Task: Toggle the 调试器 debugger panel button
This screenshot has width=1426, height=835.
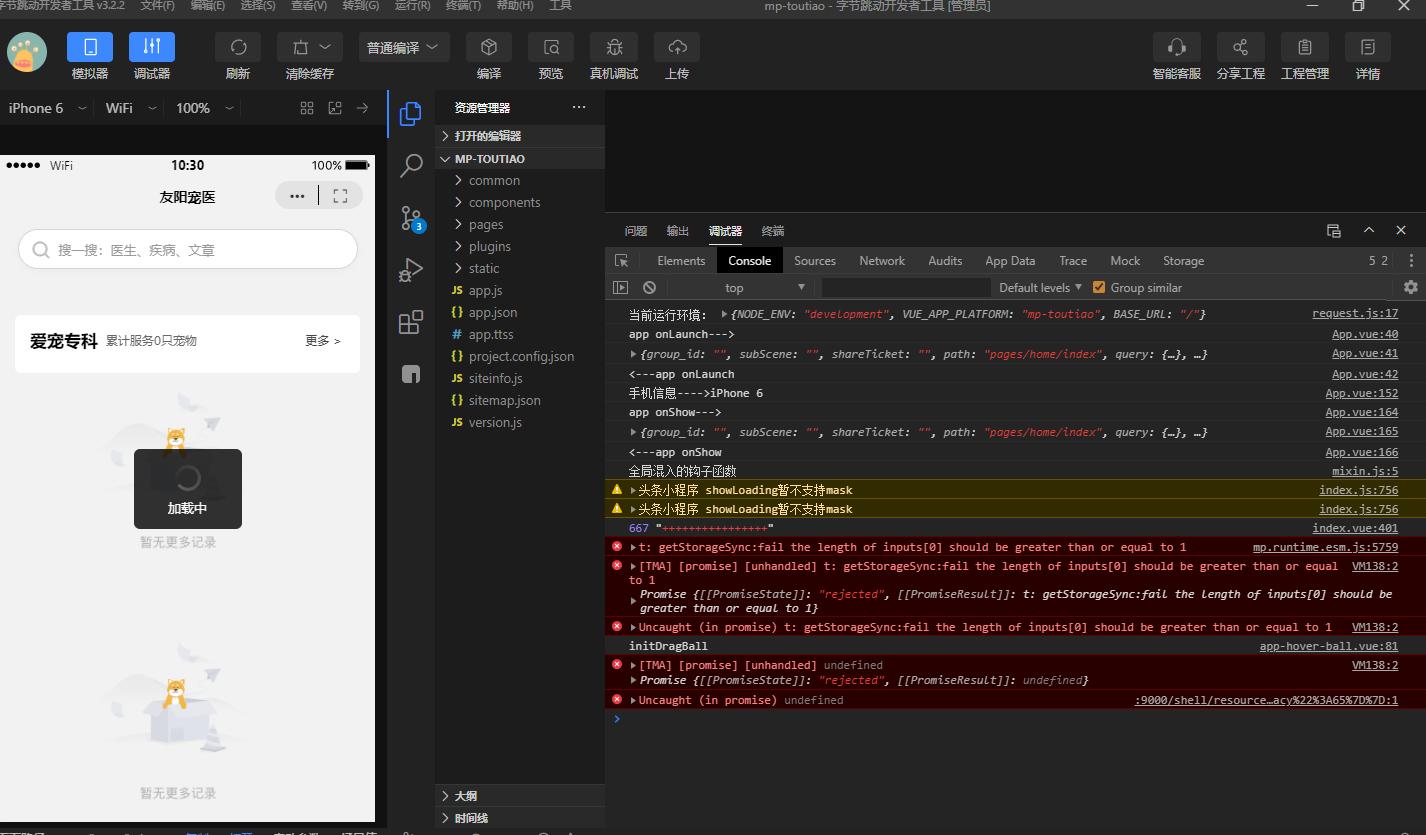Action: coord(152,47)
